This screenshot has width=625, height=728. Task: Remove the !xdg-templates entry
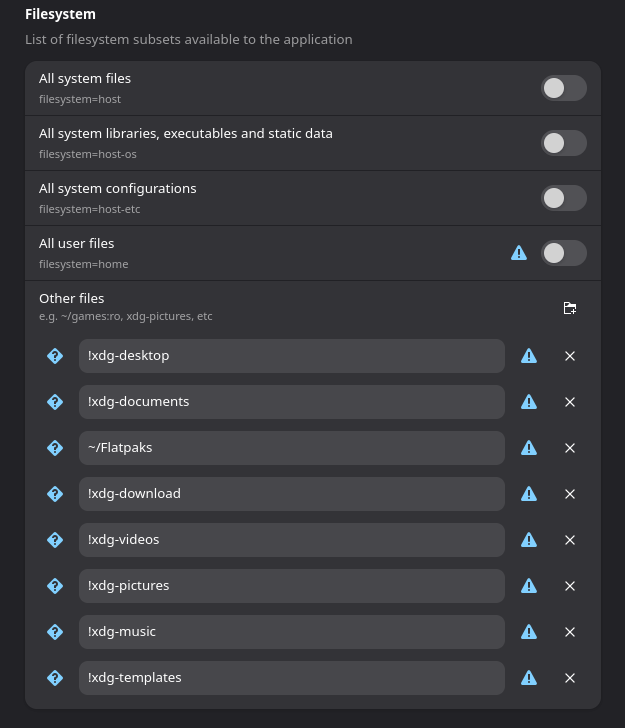click(x=570, y=678)
